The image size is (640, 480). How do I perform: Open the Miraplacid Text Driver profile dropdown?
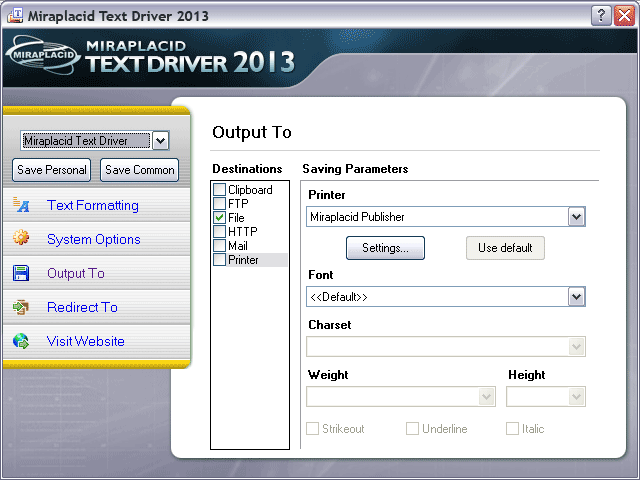coord(160,141)
